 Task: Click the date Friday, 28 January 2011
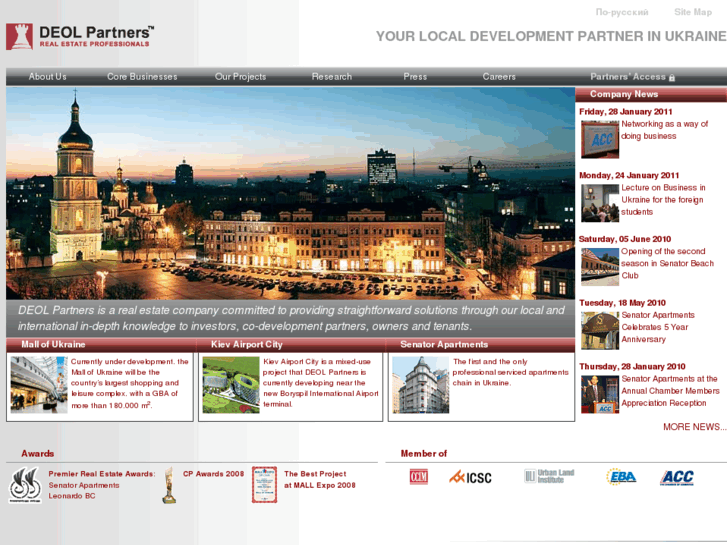pos(625,112)
